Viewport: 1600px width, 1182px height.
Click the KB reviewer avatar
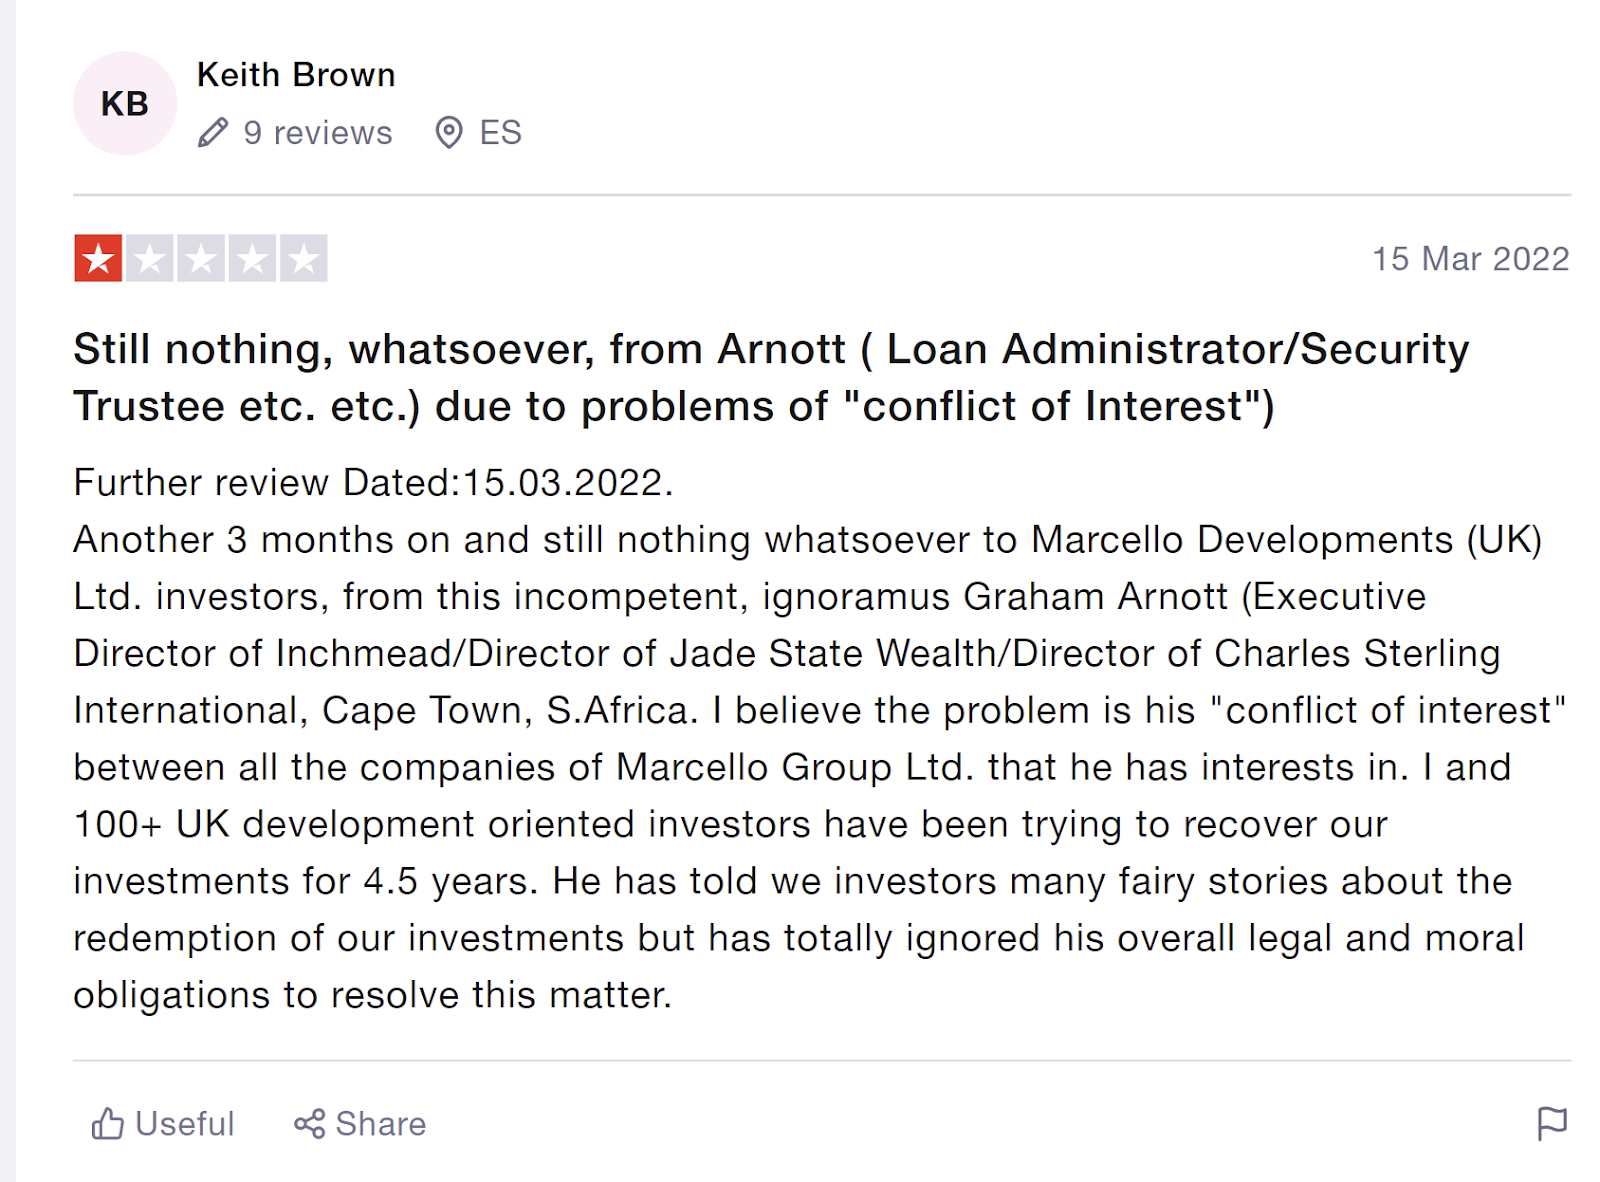point(125,104)
